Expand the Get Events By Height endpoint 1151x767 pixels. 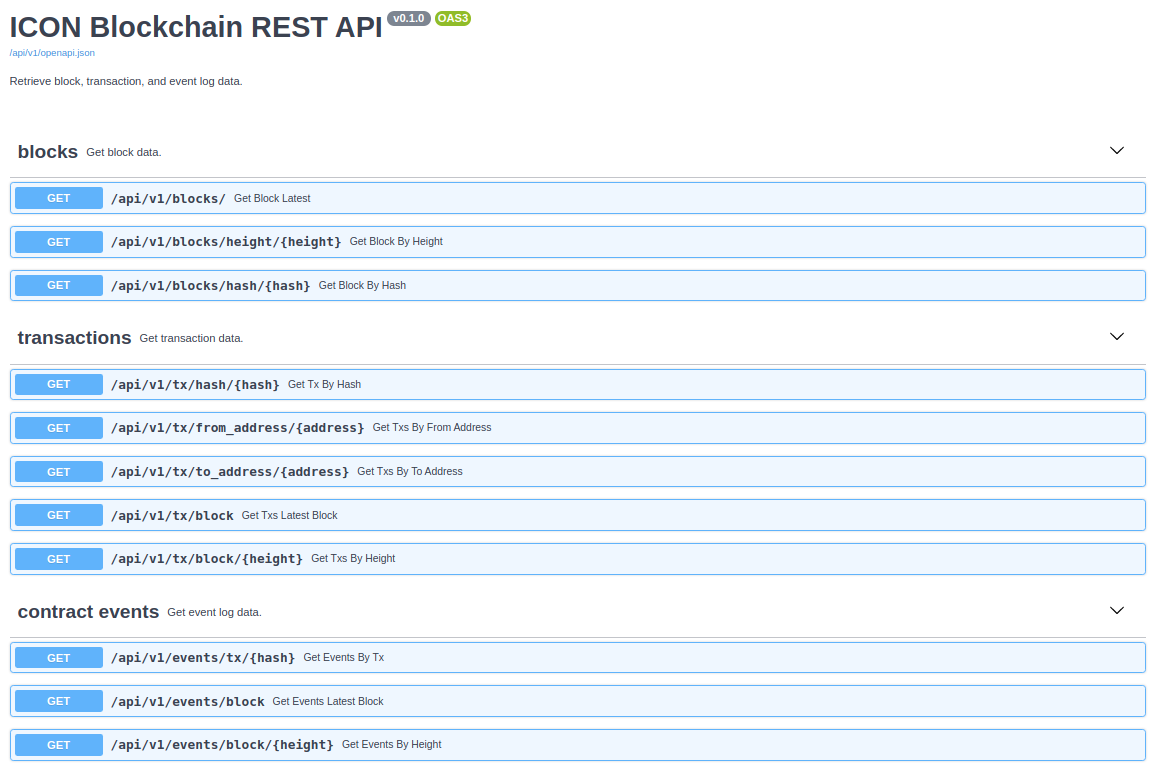click(391, 745)
